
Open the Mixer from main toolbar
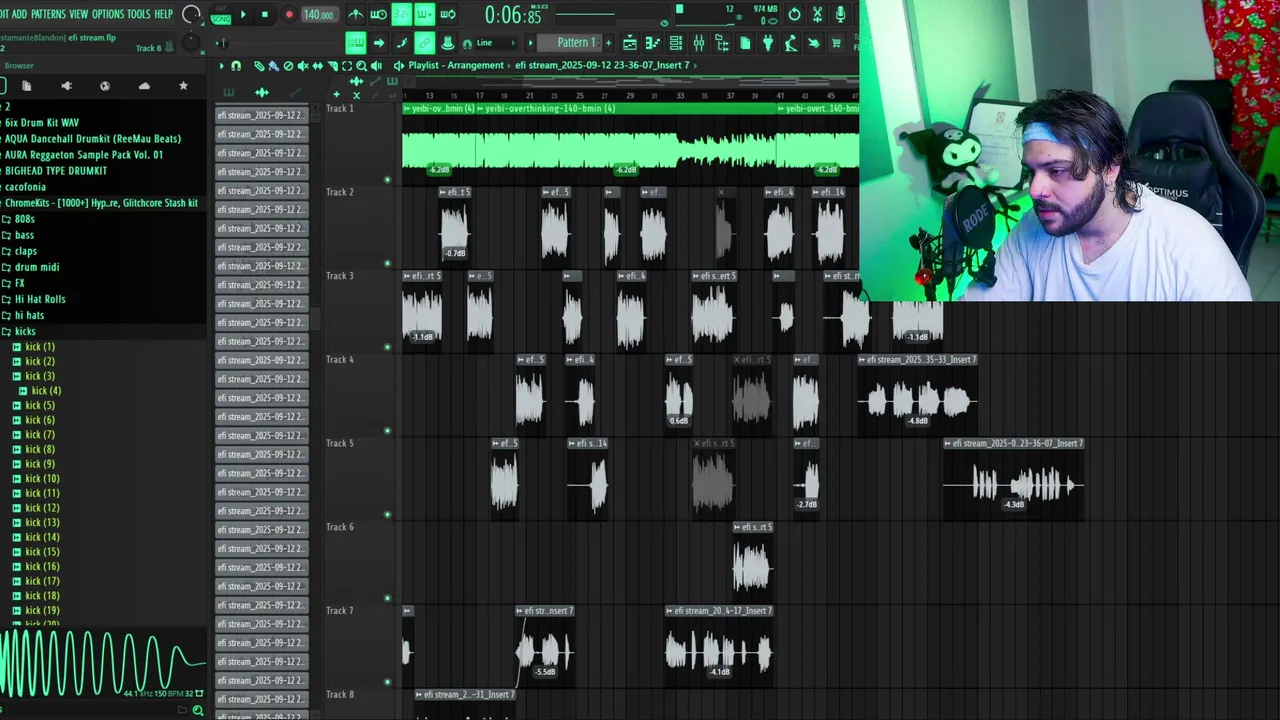699,42
